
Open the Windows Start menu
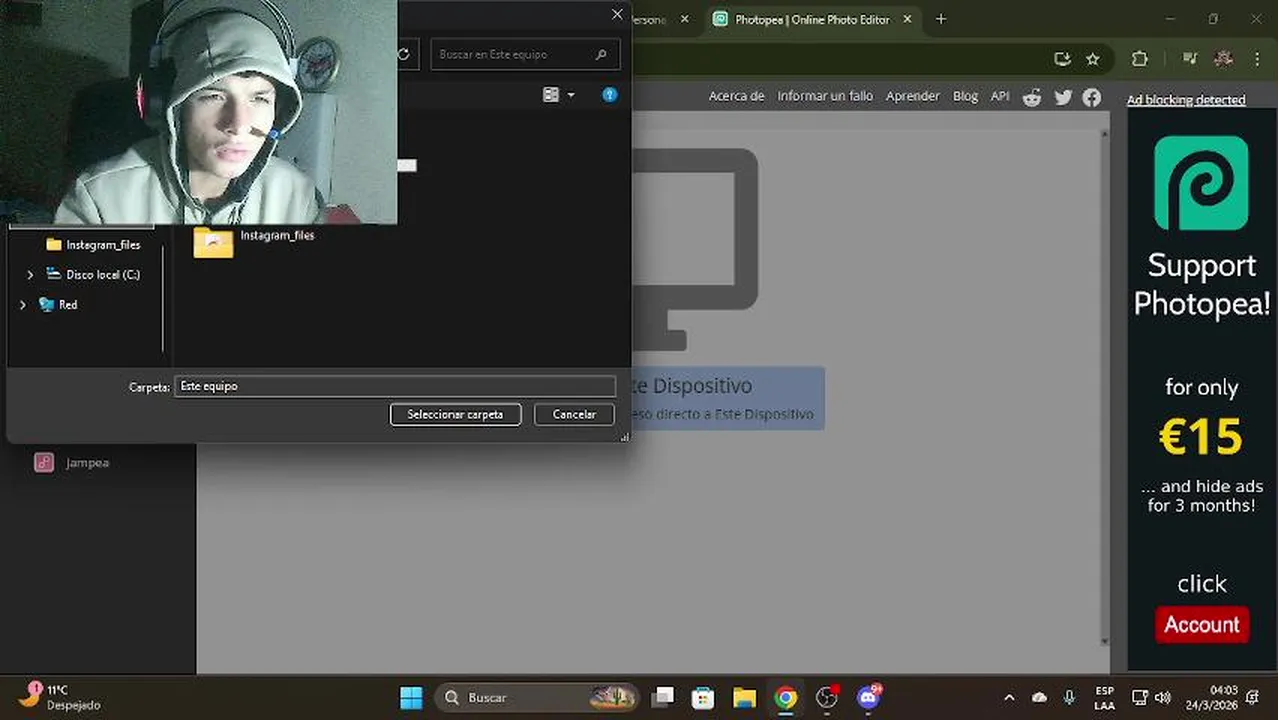coord(411,697)
